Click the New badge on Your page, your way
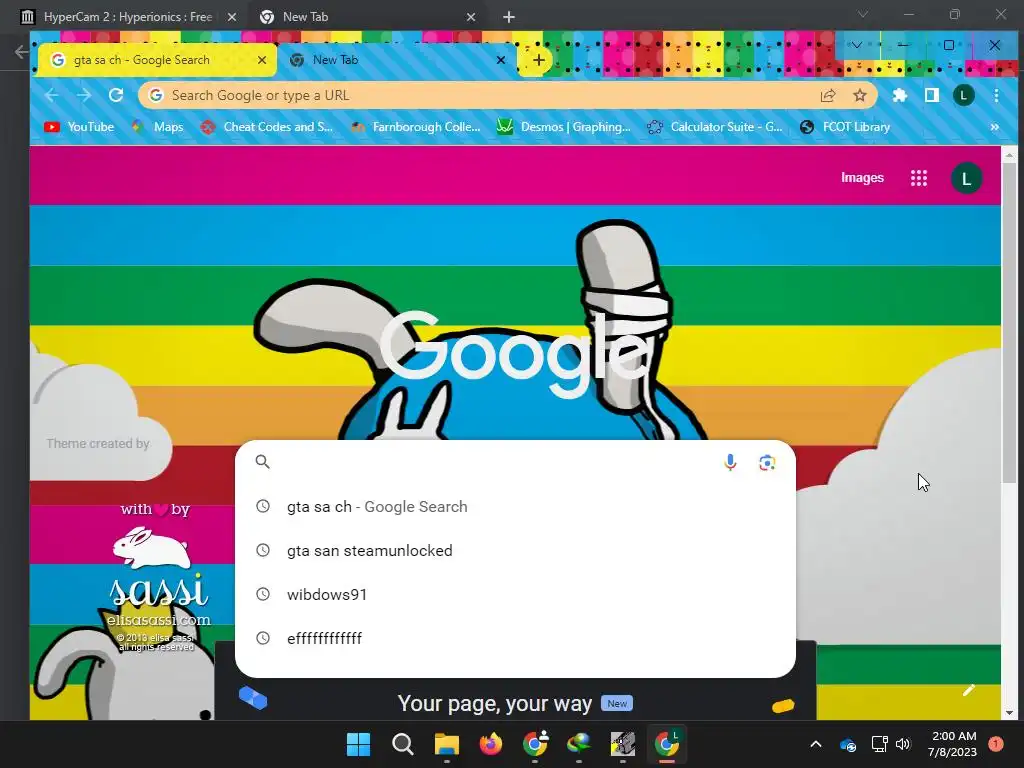 tap(616, 703)
